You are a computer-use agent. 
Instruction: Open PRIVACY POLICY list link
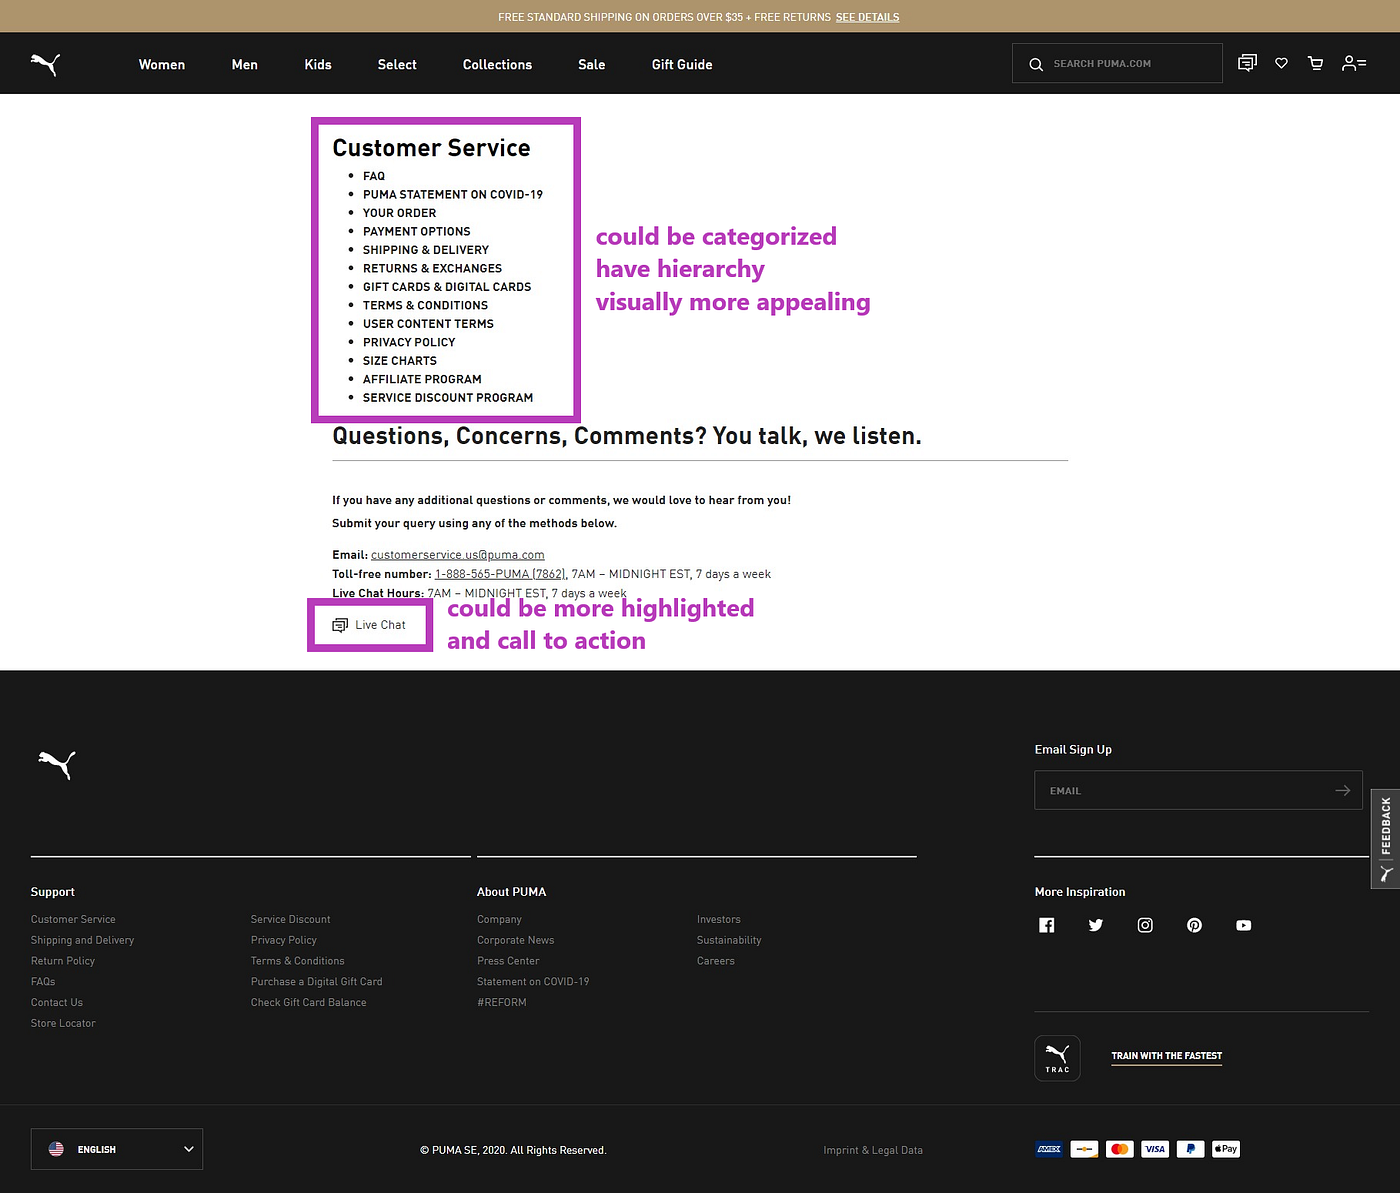409,342
